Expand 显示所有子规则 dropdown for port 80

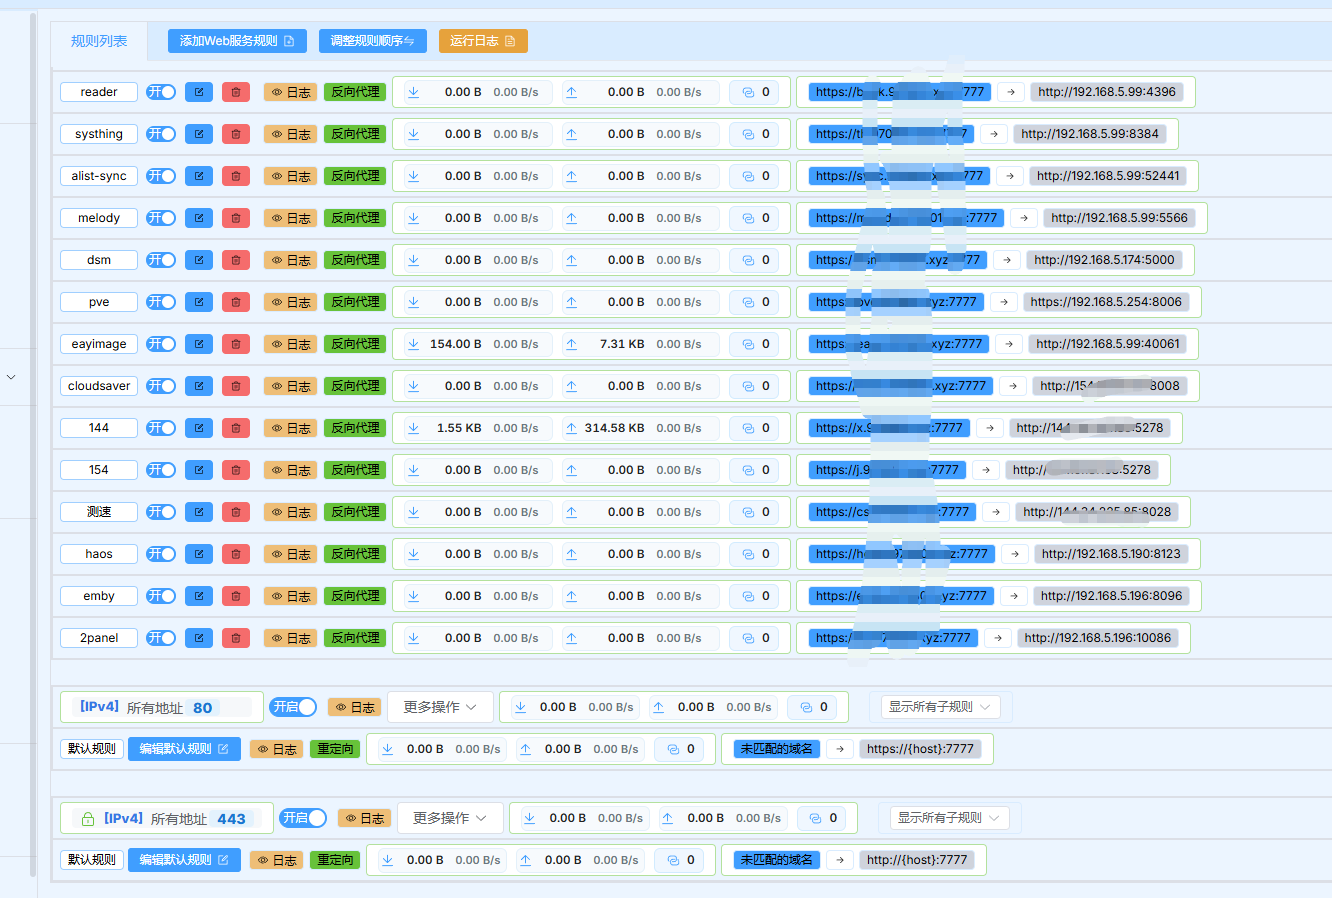(940, 707)
